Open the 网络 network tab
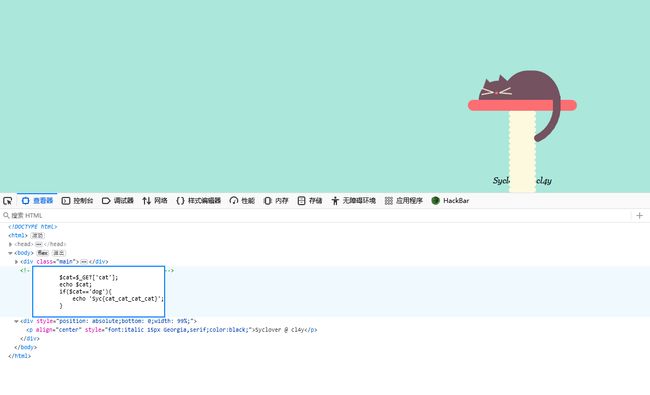 pos(155,201)
